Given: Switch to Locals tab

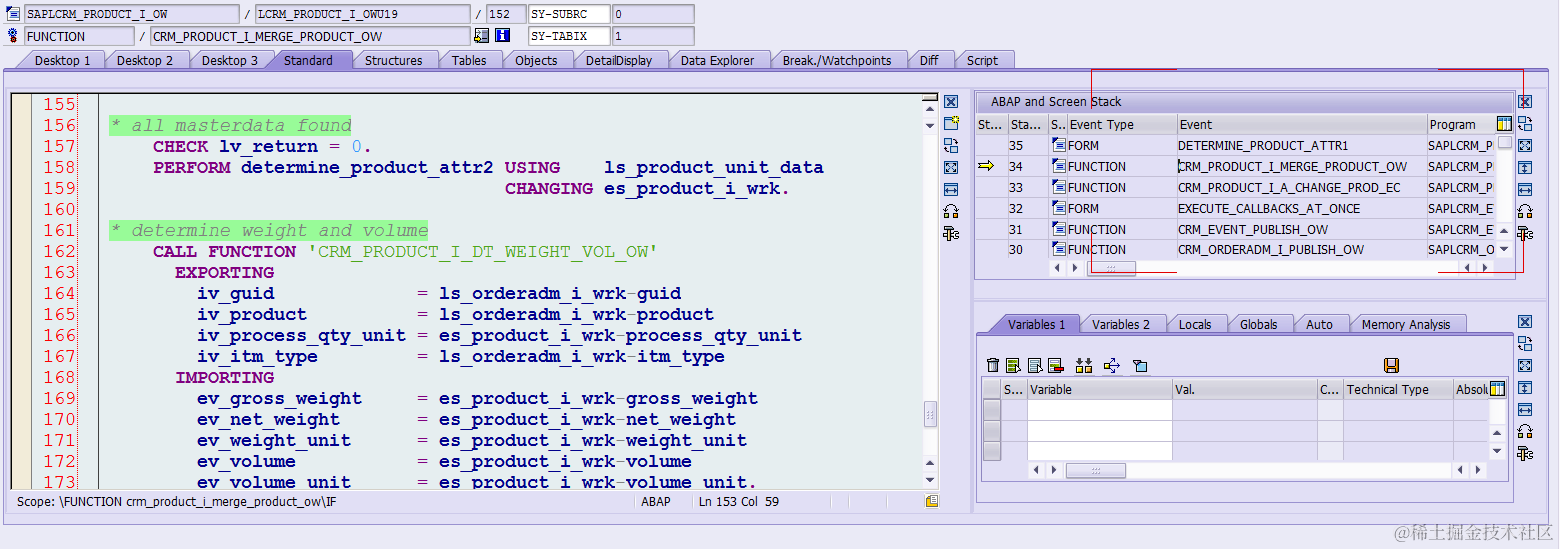Looking at the screenshot, I should 1195,324.
